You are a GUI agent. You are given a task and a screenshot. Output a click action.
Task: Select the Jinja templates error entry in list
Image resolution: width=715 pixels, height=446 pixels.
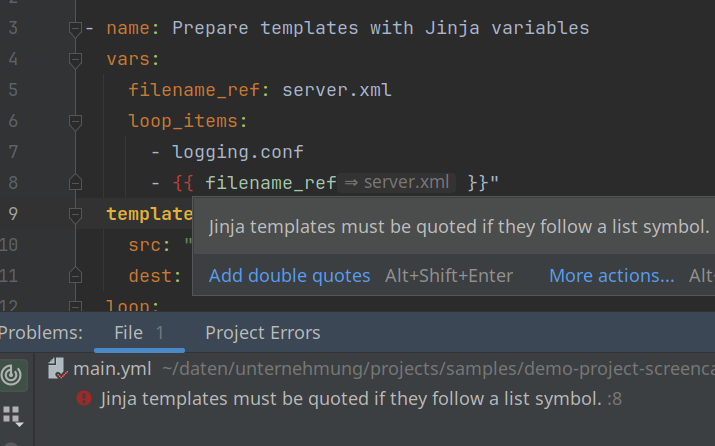click(x=350, y=399)
